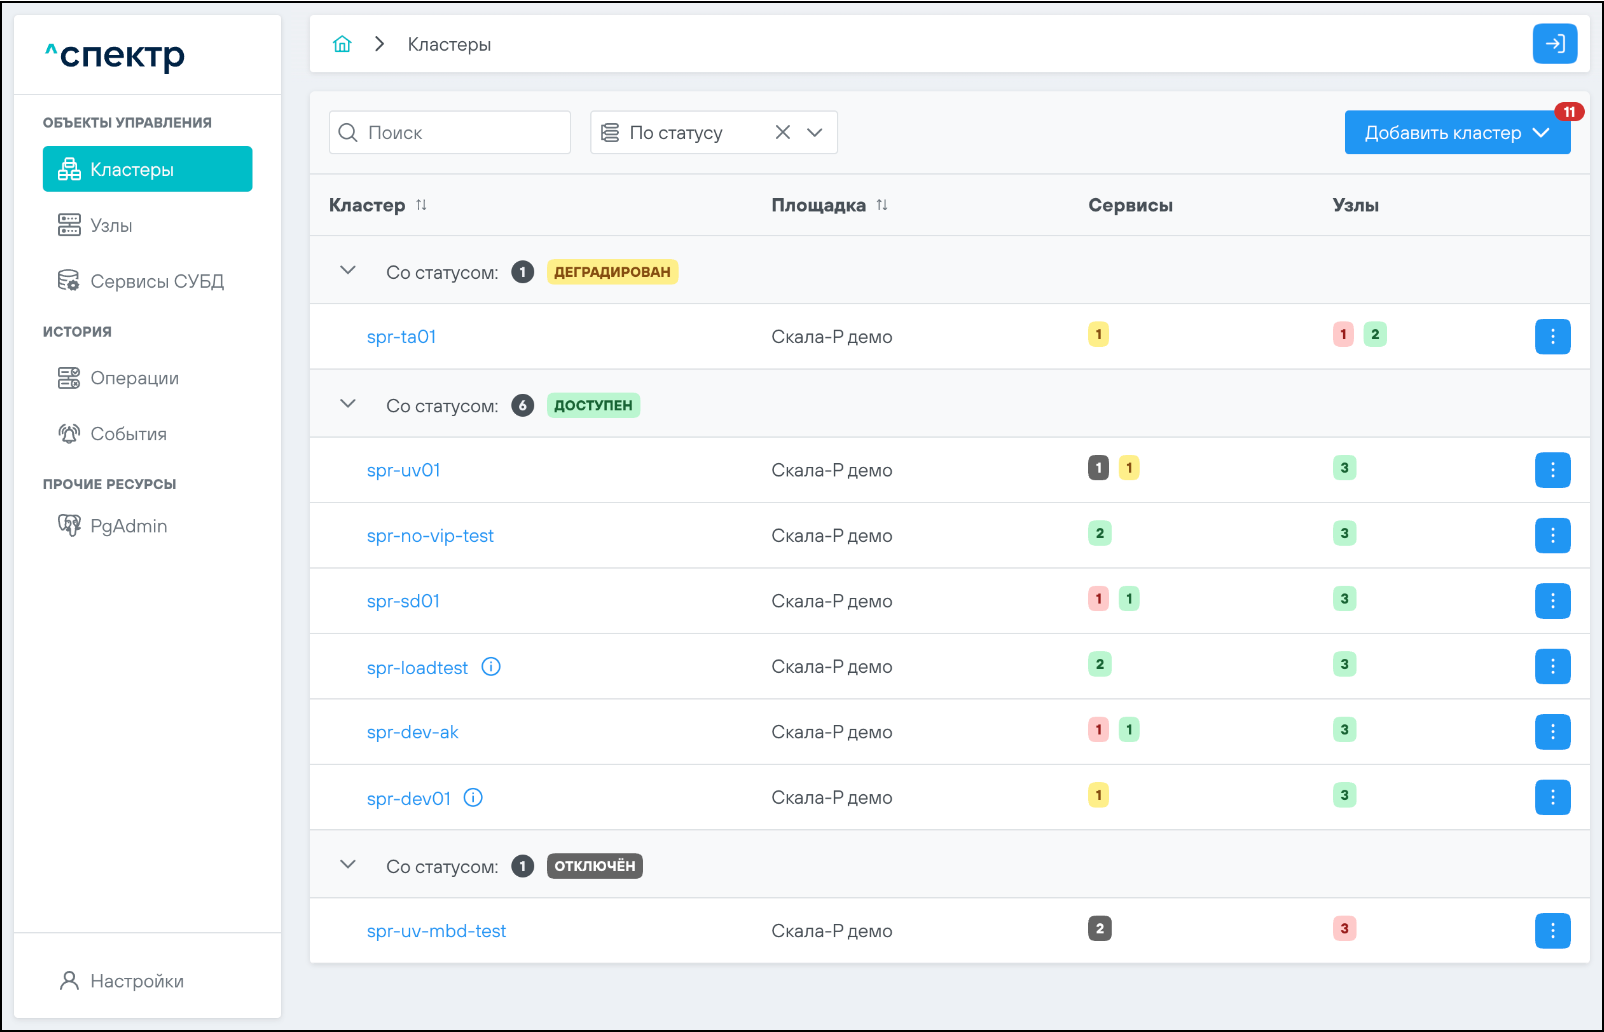Open three-dot menu for spr-uv-mbd-test
Viewport: 1604px width, 1032px height.
(1552, 931)
